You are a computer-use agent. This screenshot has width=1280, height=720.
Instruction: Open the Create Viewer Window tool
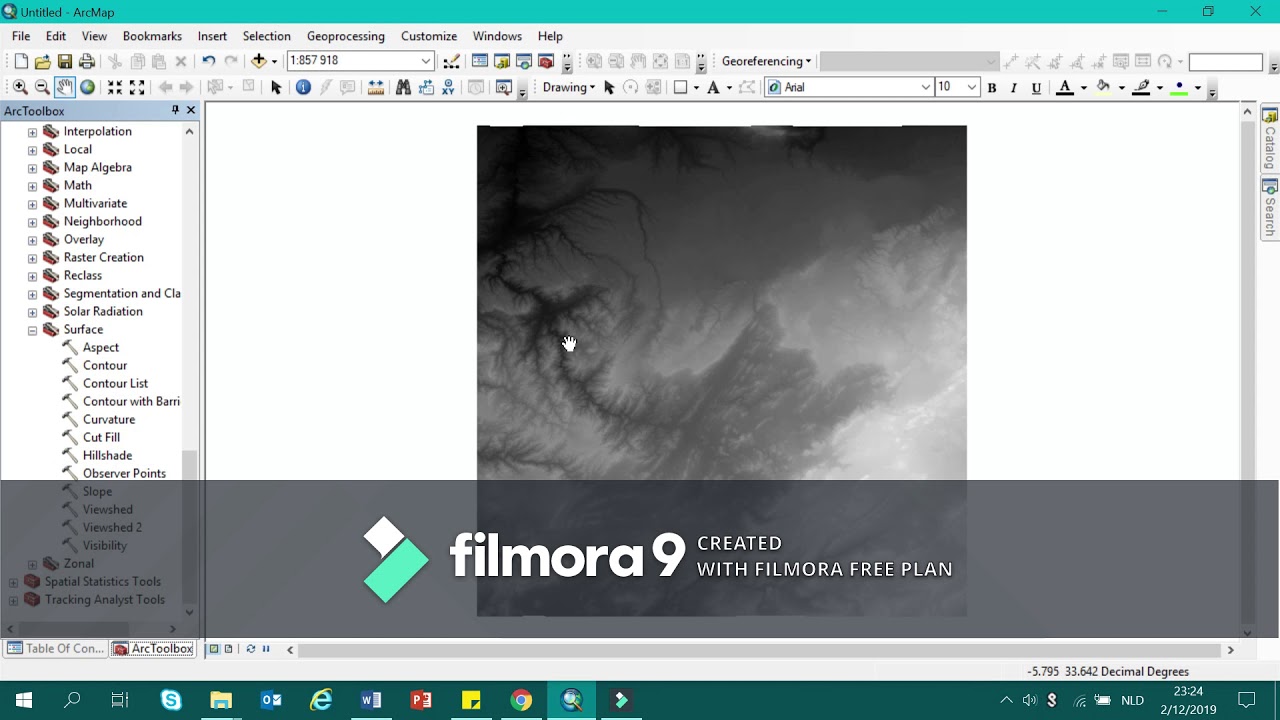[x=504, y=87]
